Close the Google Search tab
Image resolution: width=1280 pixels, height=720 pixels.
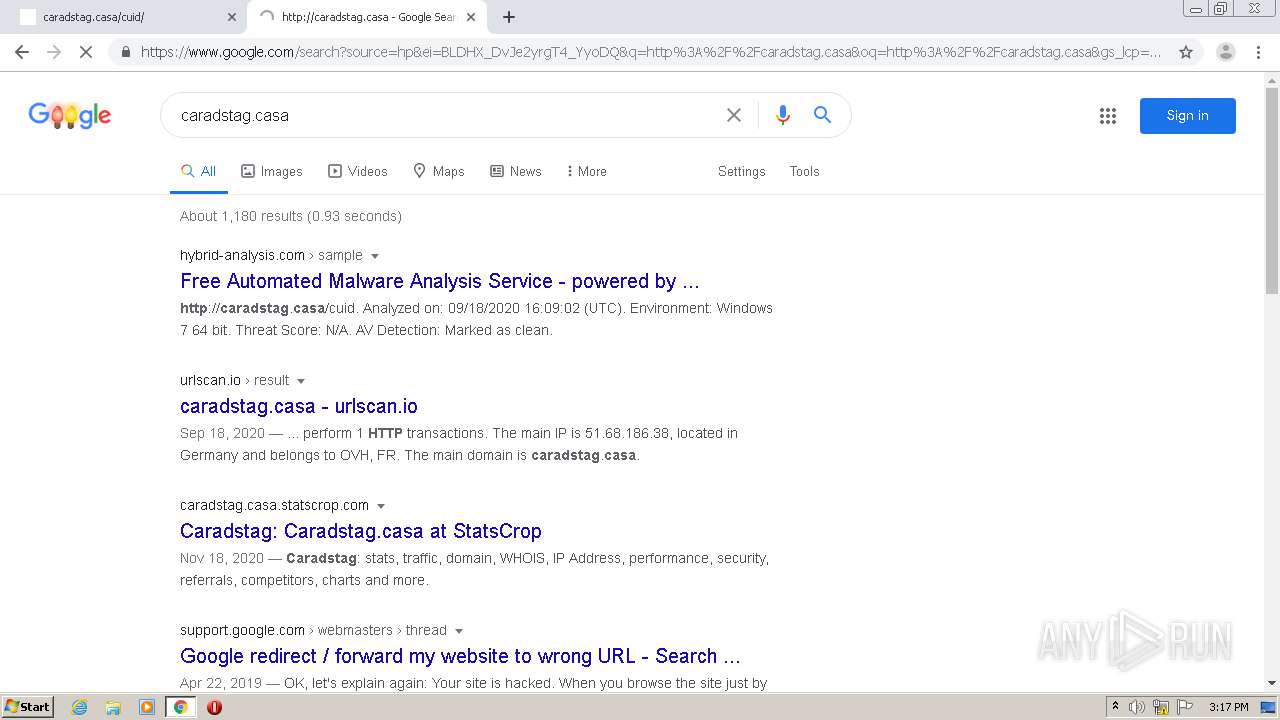(x=471, y=17)
